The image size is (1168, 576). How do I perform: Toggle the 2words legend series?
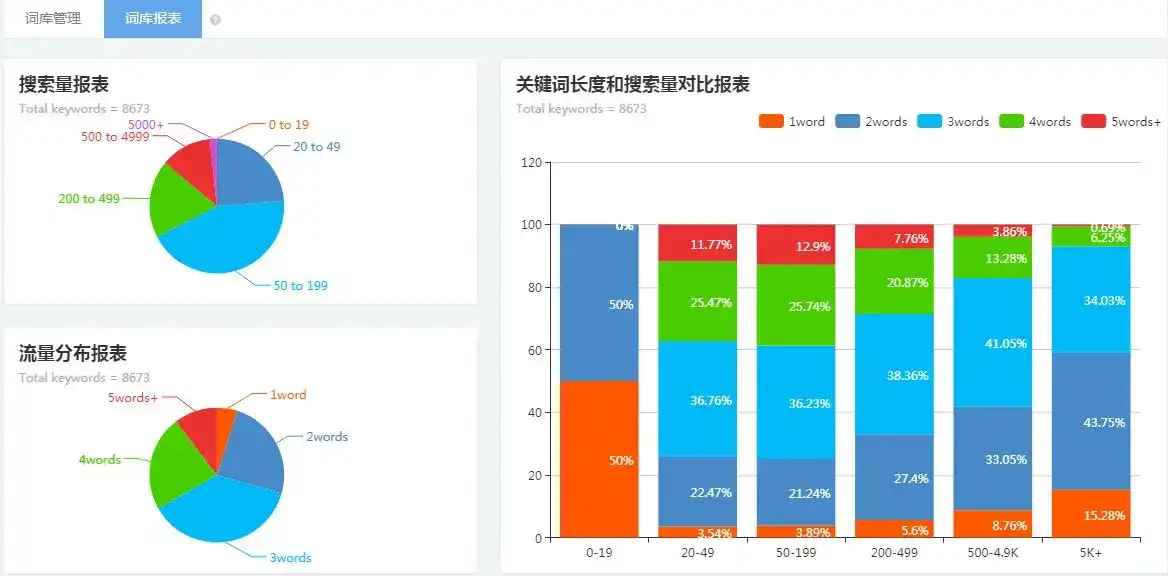[872, 121]
